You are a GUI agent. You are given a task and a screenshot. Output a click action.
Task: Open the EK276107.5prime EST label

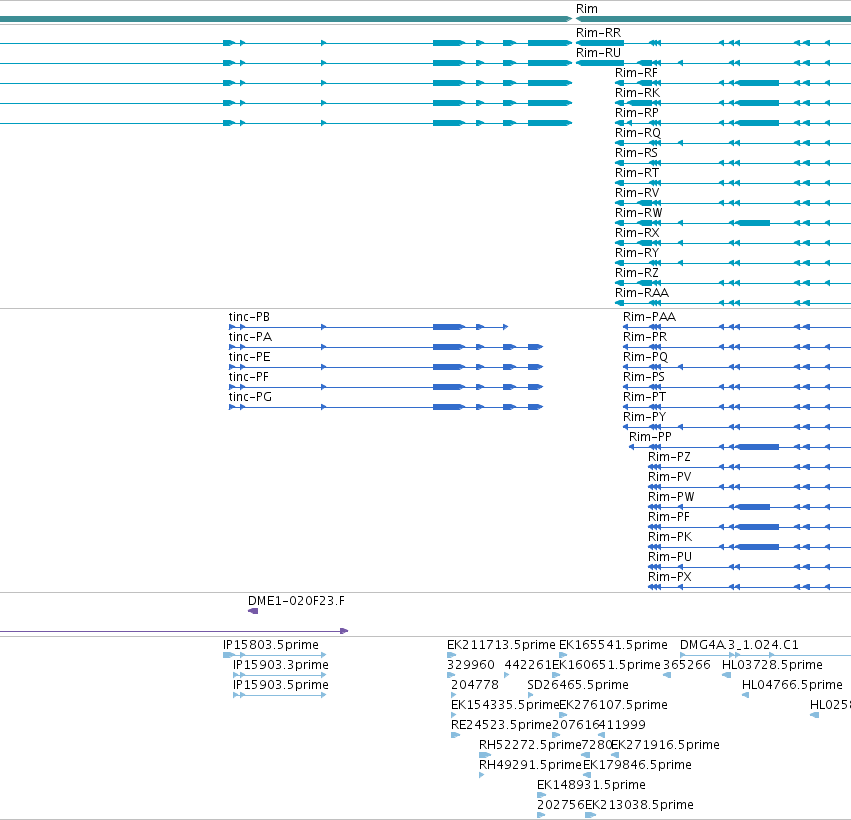coord(613,705)
